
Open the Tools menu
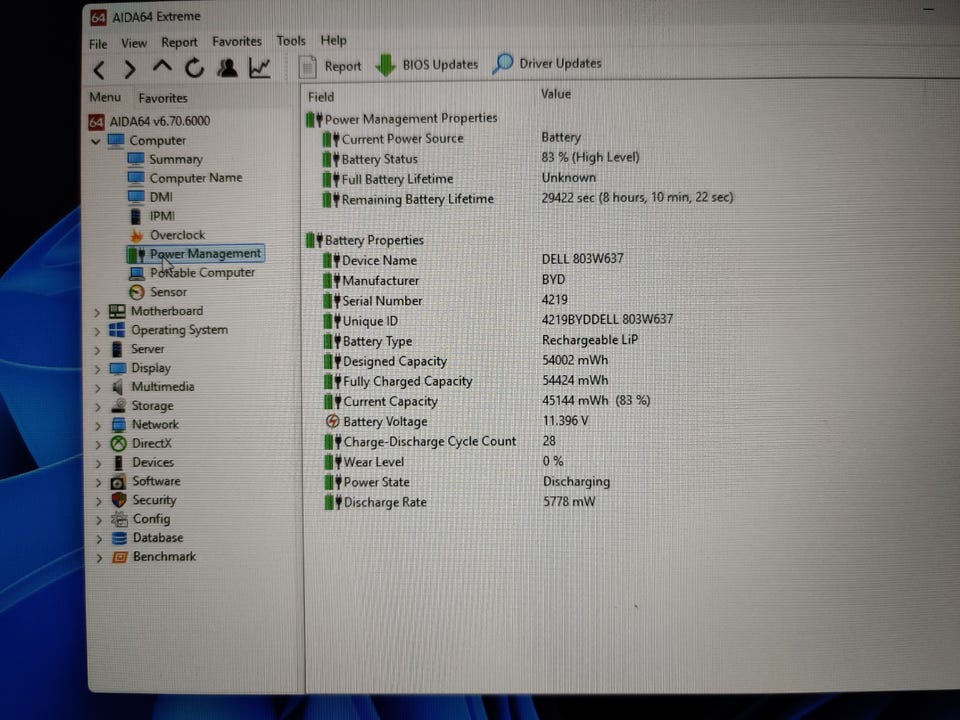tap(291, 40)
